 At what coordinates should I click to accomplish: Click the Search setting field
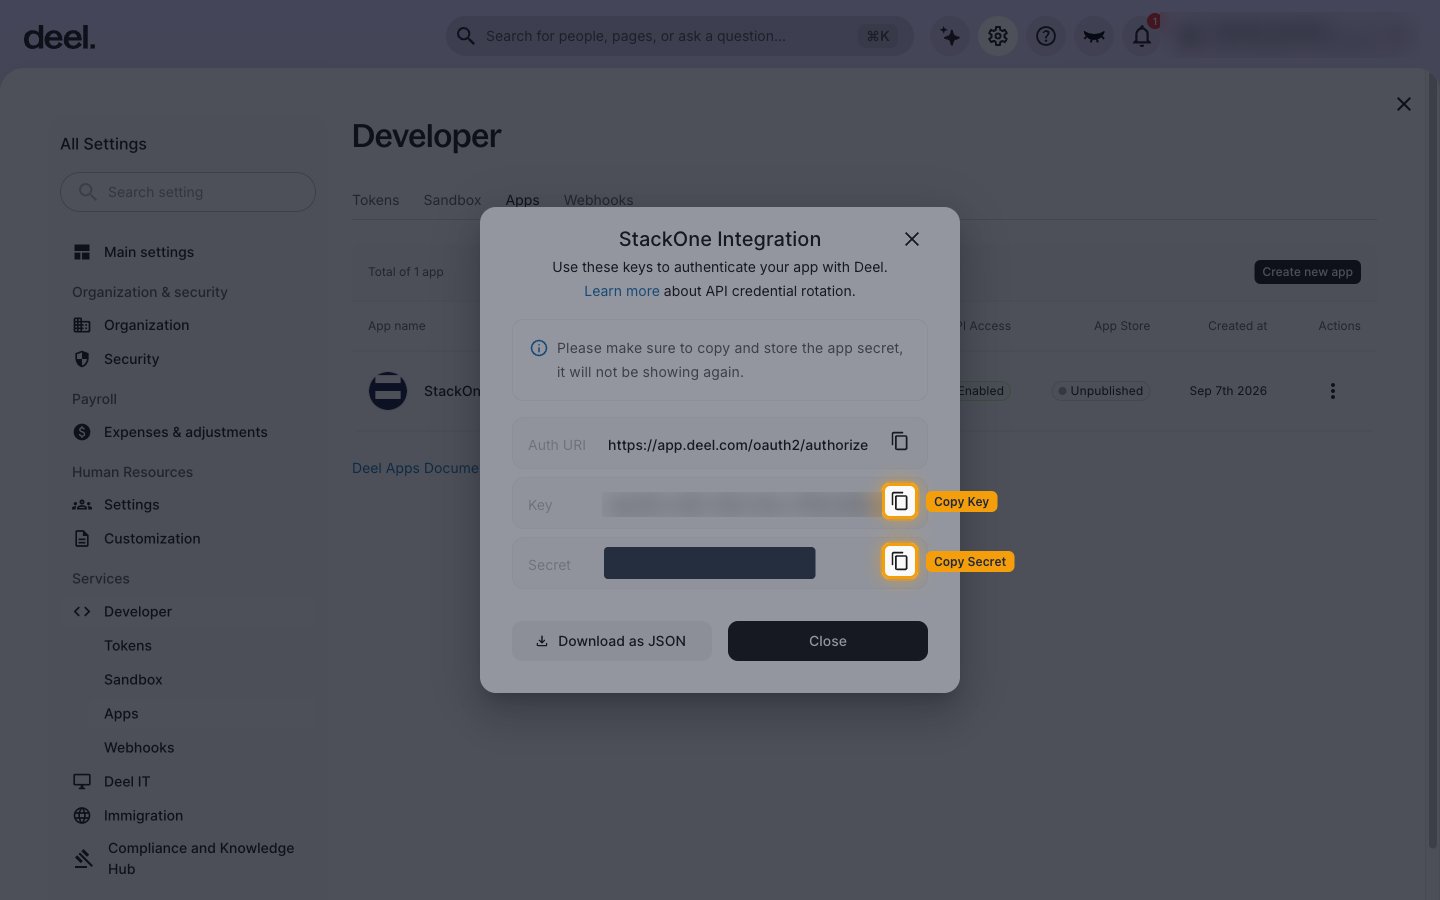(x=188, y=192)
